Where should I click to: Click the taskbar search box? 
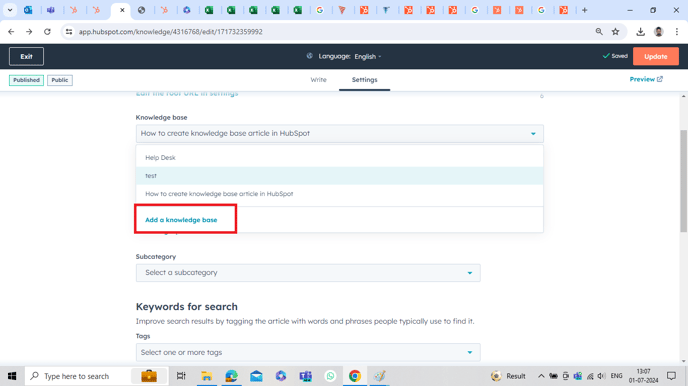pyautogui.click(x=97, y=376)
